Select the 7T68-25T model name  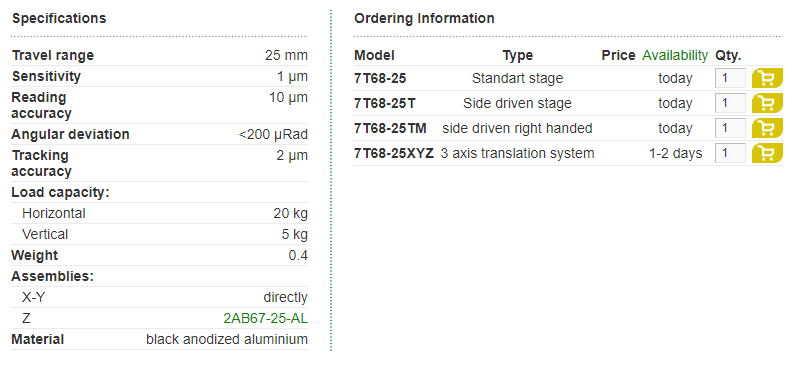[385, 103]
